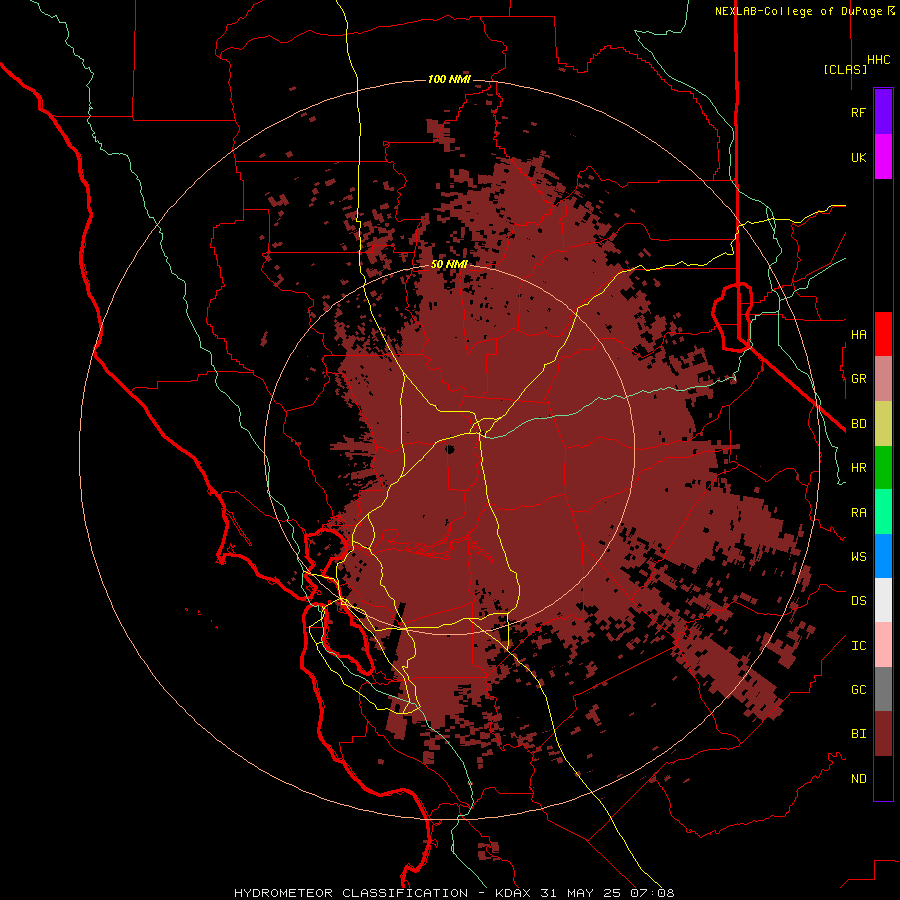Click the ND legend label
The height and width of the screenshot is (900, 900).
[858, 778]
